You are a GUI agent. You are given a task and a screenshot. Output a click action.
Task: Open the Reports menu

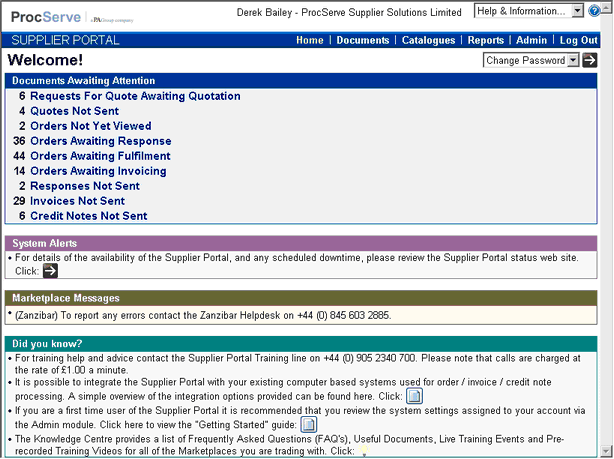pos(486,40)
